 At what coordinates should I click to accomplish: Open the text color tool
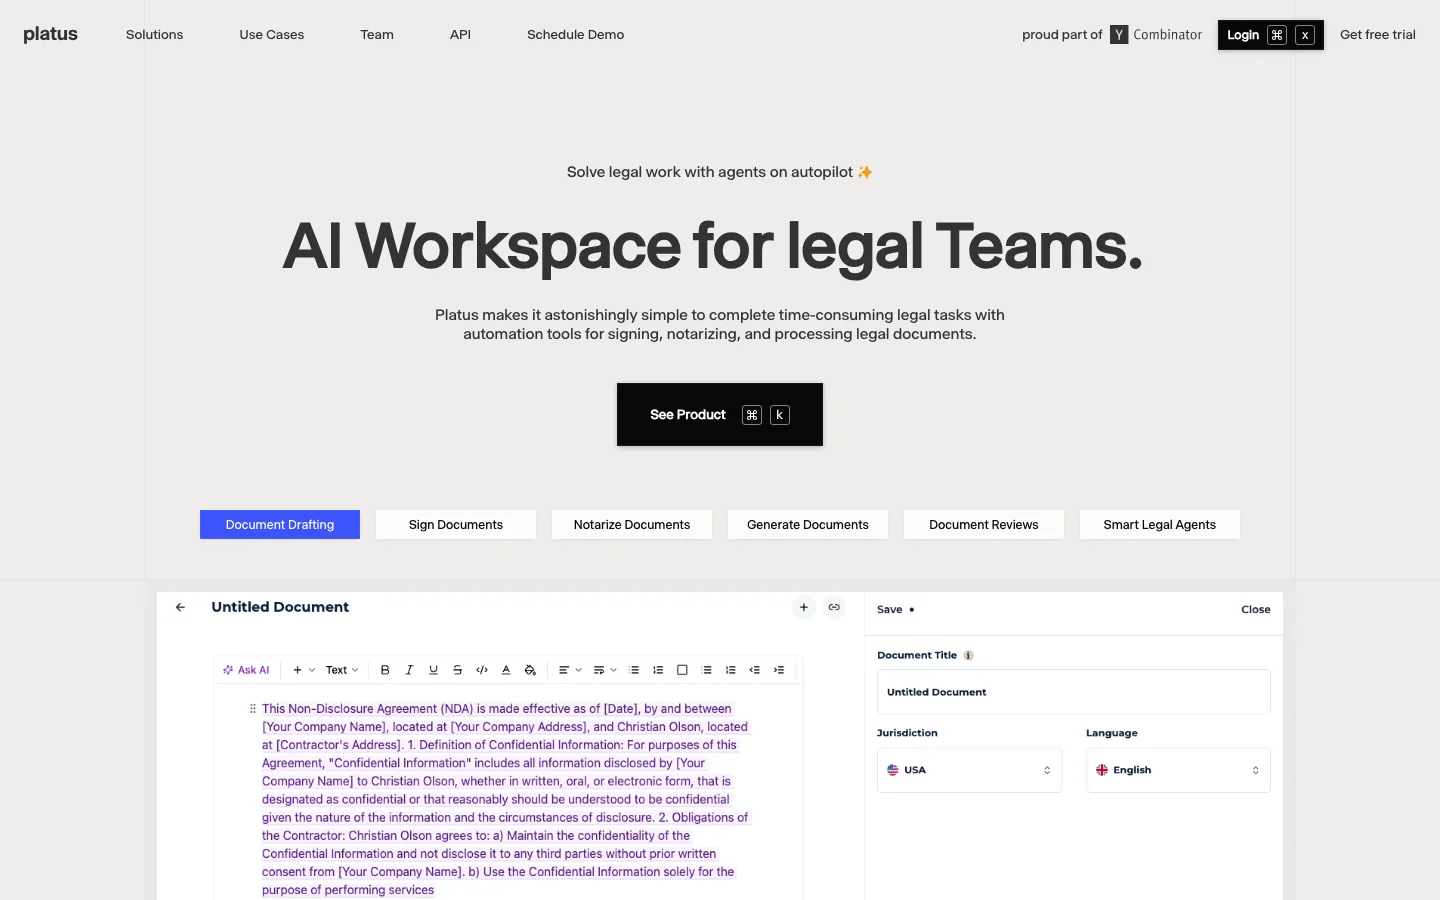point(506,670)
